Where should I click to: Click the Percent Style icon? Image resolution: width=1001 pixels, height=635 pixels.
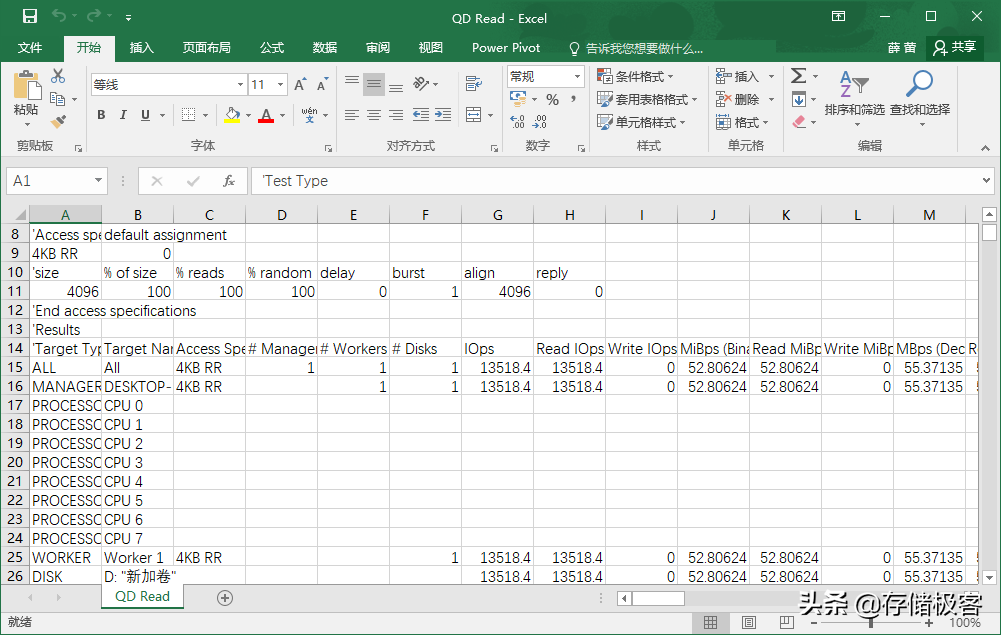coord(552,100)
